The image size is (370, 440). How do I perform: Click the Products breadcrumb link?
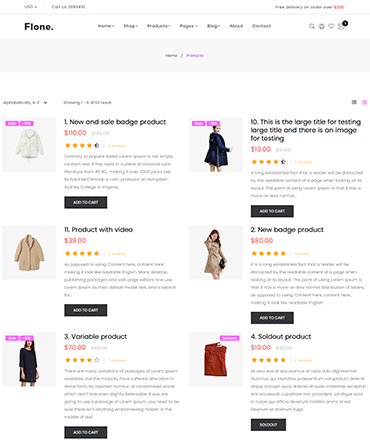[x=195, y=56]
